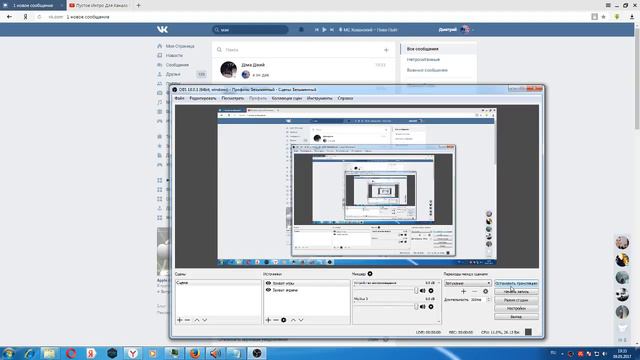Open the Файл menu in OBS
Viewport: 640px width, 360px height.
coord(179,98)
